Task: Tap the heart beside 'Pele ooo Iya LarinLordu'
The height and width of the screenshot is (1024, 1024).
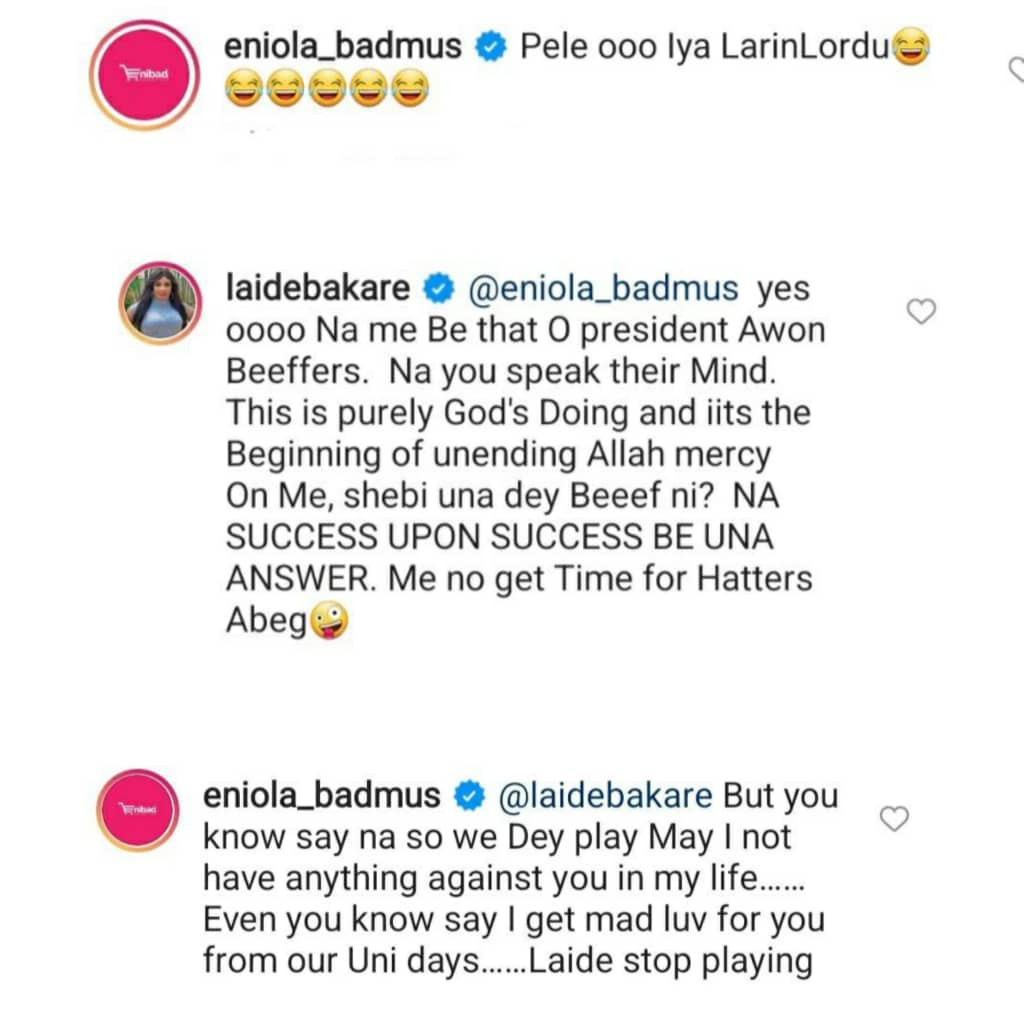Action: 1016,69
